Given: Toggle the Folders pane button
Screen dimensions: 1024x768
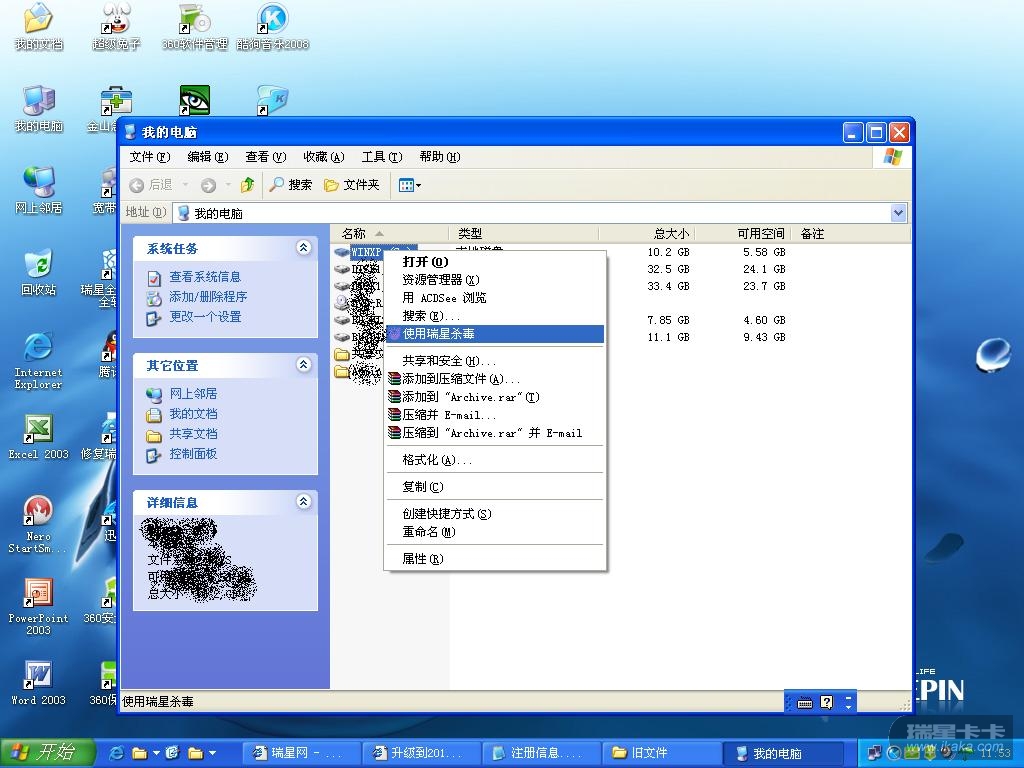Looking at the screenshot, I should [351, 185].
